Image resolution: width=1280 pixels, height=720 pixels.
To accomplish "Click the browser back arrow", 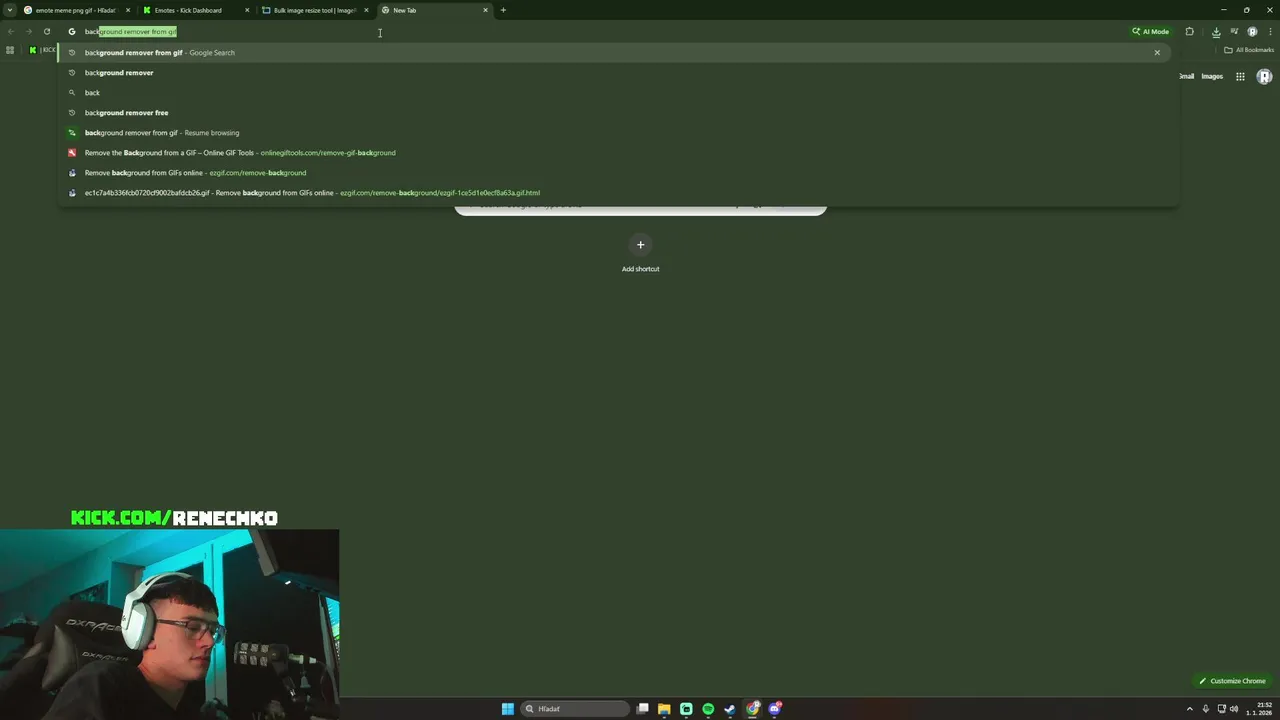I will [x=10, y=31].
